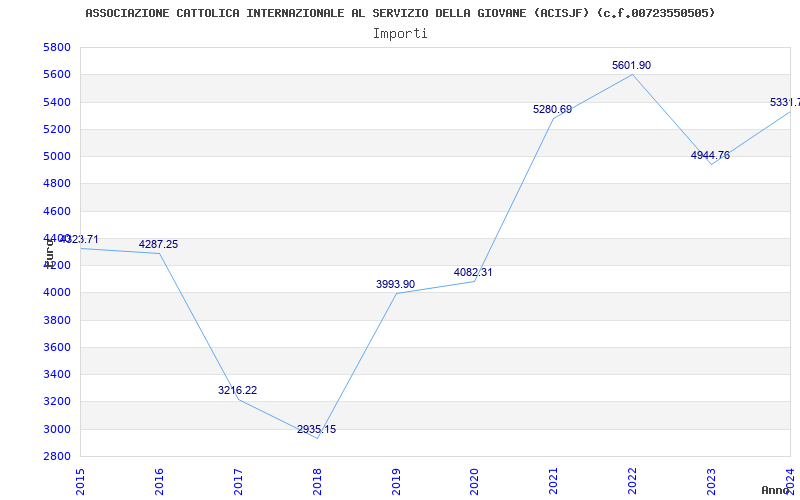Click the 2021 x-axis year label
Image resolution: width=800 pixels, height=500 pixels.
coord(554,482)
